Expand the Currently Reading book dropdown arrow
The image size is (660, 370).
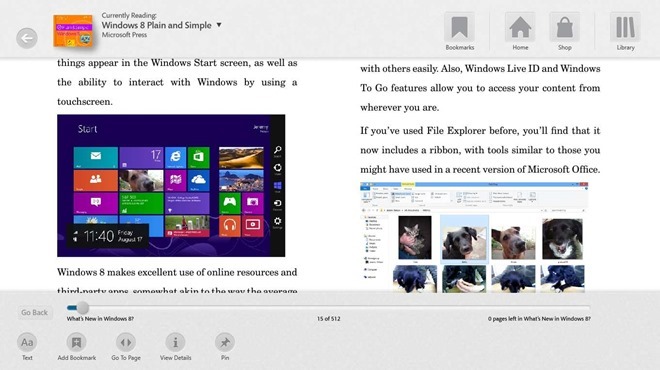click(219, 25)
